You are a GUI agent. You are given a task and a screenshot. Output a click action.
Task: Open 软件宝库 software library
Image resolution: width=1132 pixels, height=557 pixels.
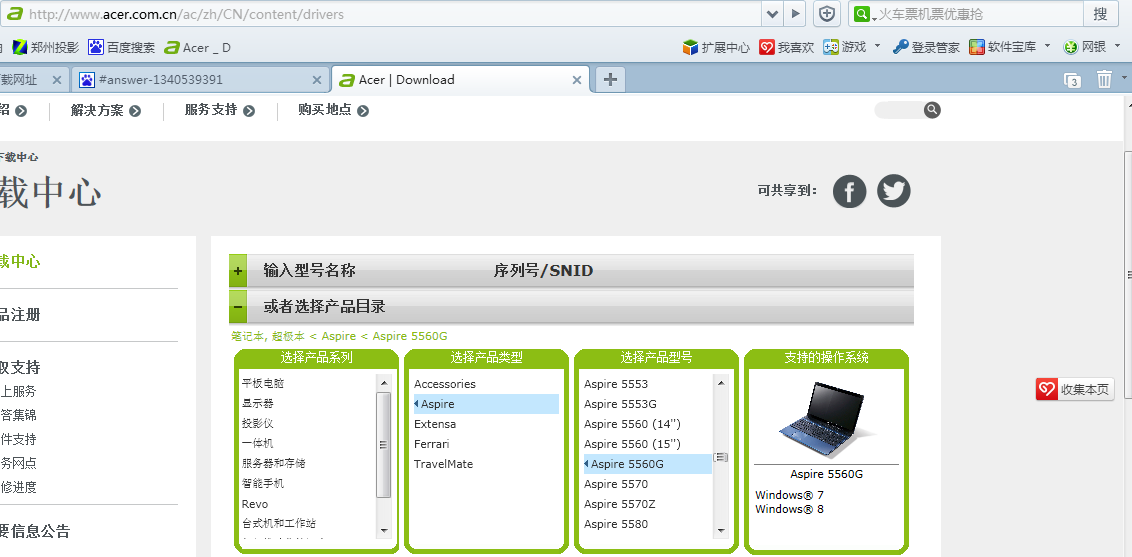pos(1003,48)
